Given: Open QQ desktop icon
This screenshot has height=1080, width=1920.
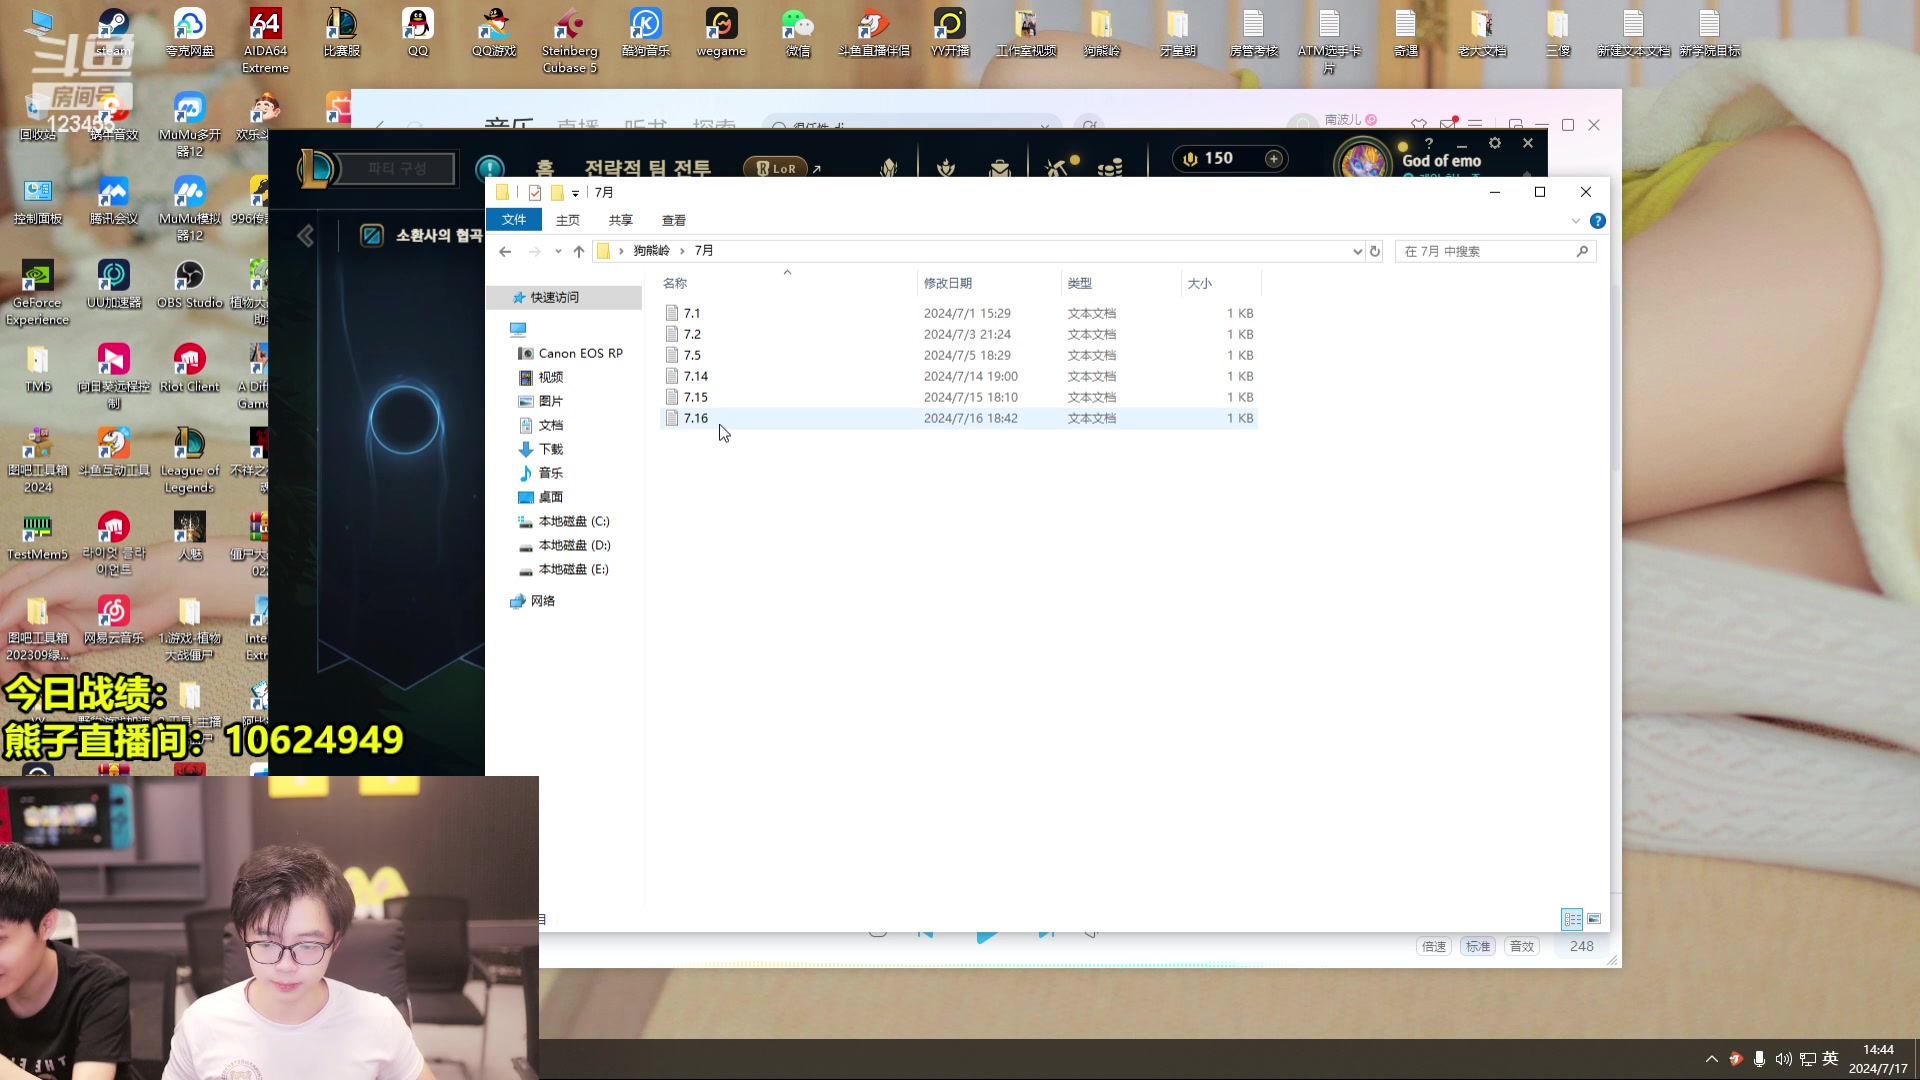Looking at the screenshot, I should (x=417, y=32).
